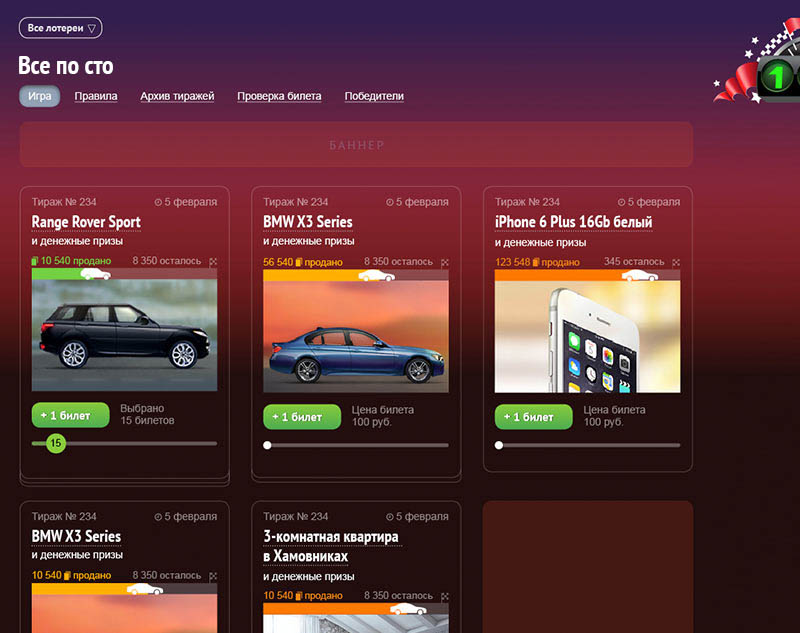Open the Все лотереи dropdown
Image resolution: width=800 pixels, height=633 pixels.
pyautogui.click(x=60, y=28)
